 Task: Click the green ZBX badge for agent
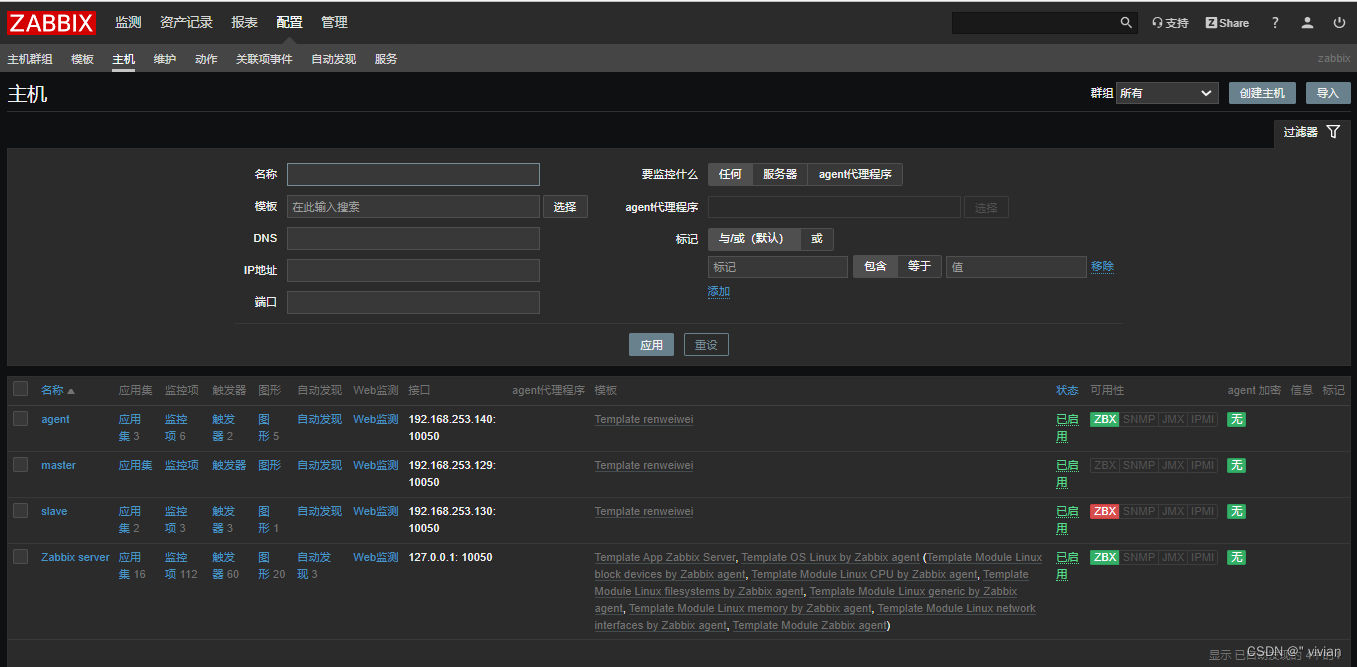[1105, 420]
